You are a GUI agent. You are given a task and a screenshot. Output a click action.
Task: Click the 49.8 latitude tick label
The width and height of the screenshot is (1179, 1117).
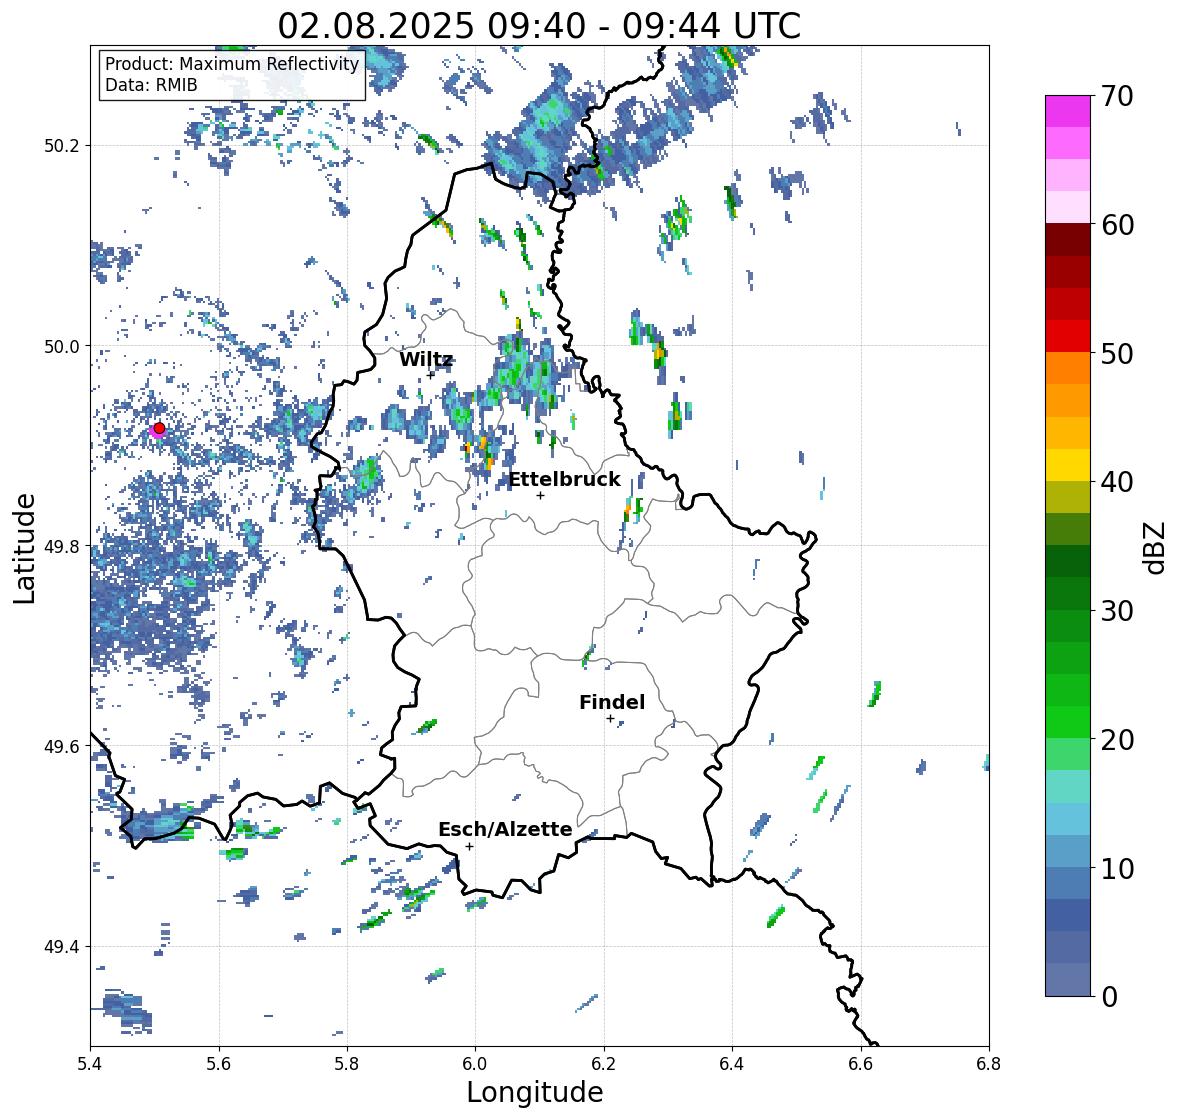64,546
